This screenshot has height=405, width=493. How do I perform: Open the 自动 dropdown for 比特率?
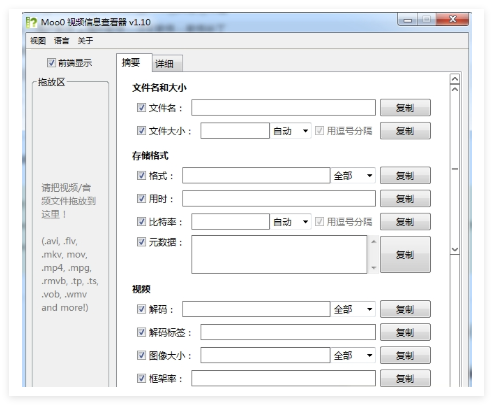coord(290,222)
